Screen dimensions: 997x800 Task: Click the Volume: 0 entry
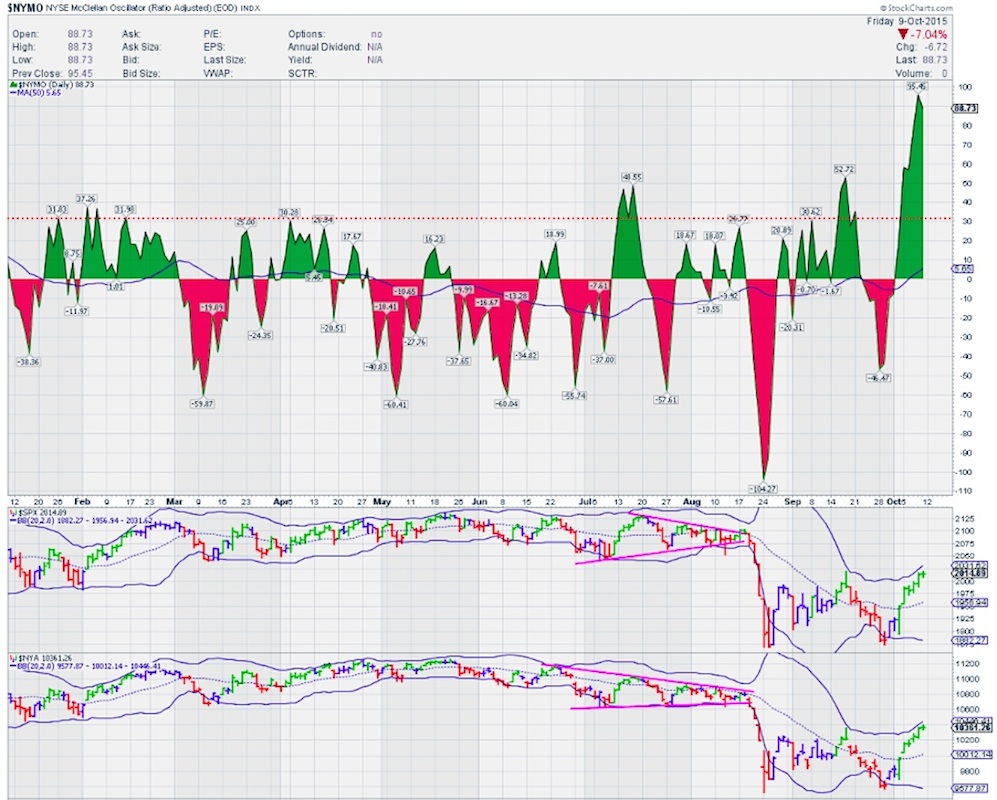click(x=921, y=74)
